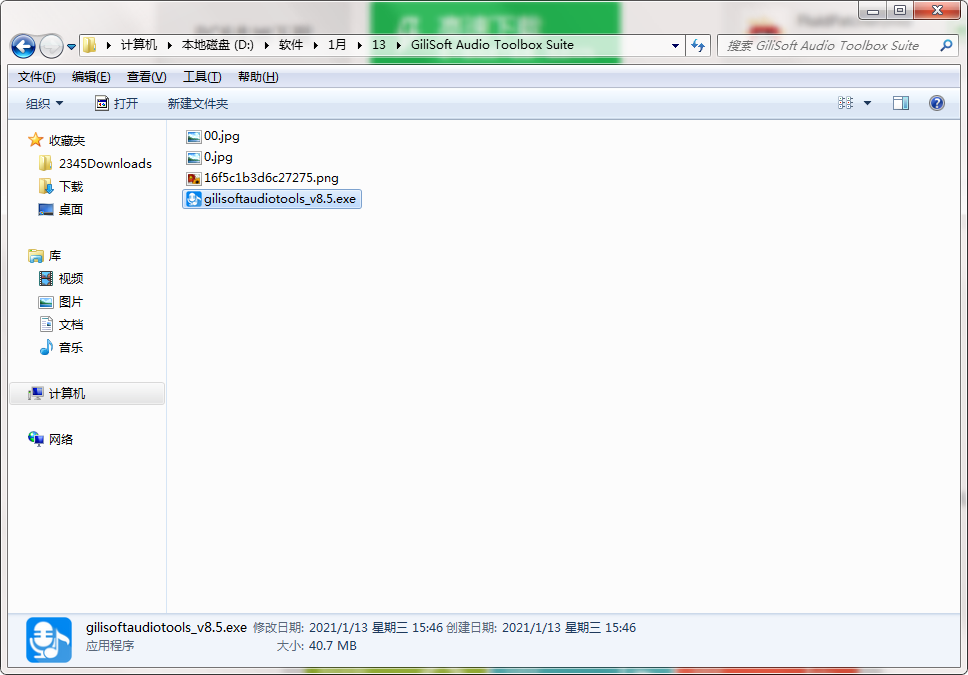Click the download folder icon beside 下载
This screenshot has height=675, width=968.
(x=46, y=186)
